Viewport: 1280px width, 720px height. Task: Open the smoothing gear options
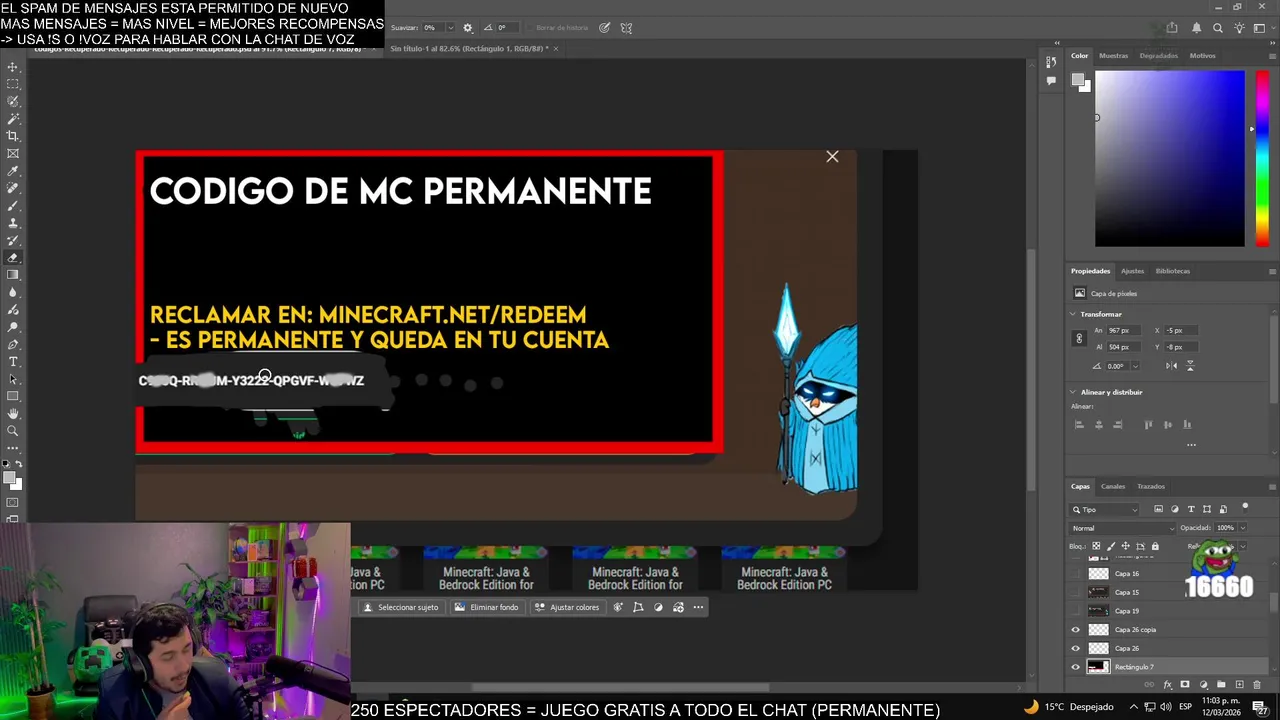pos(467,28)
